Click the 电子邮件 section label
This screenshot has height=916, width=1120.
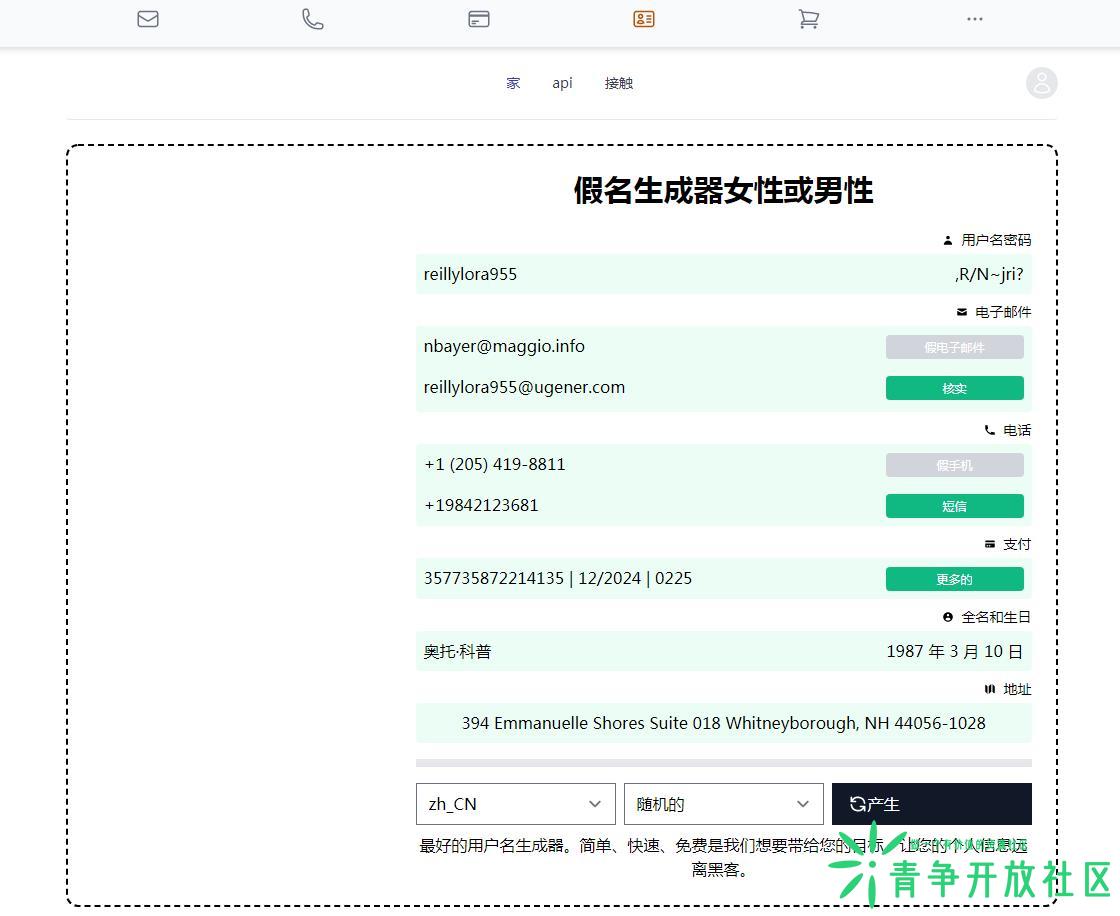click(x=1003, y=312)
